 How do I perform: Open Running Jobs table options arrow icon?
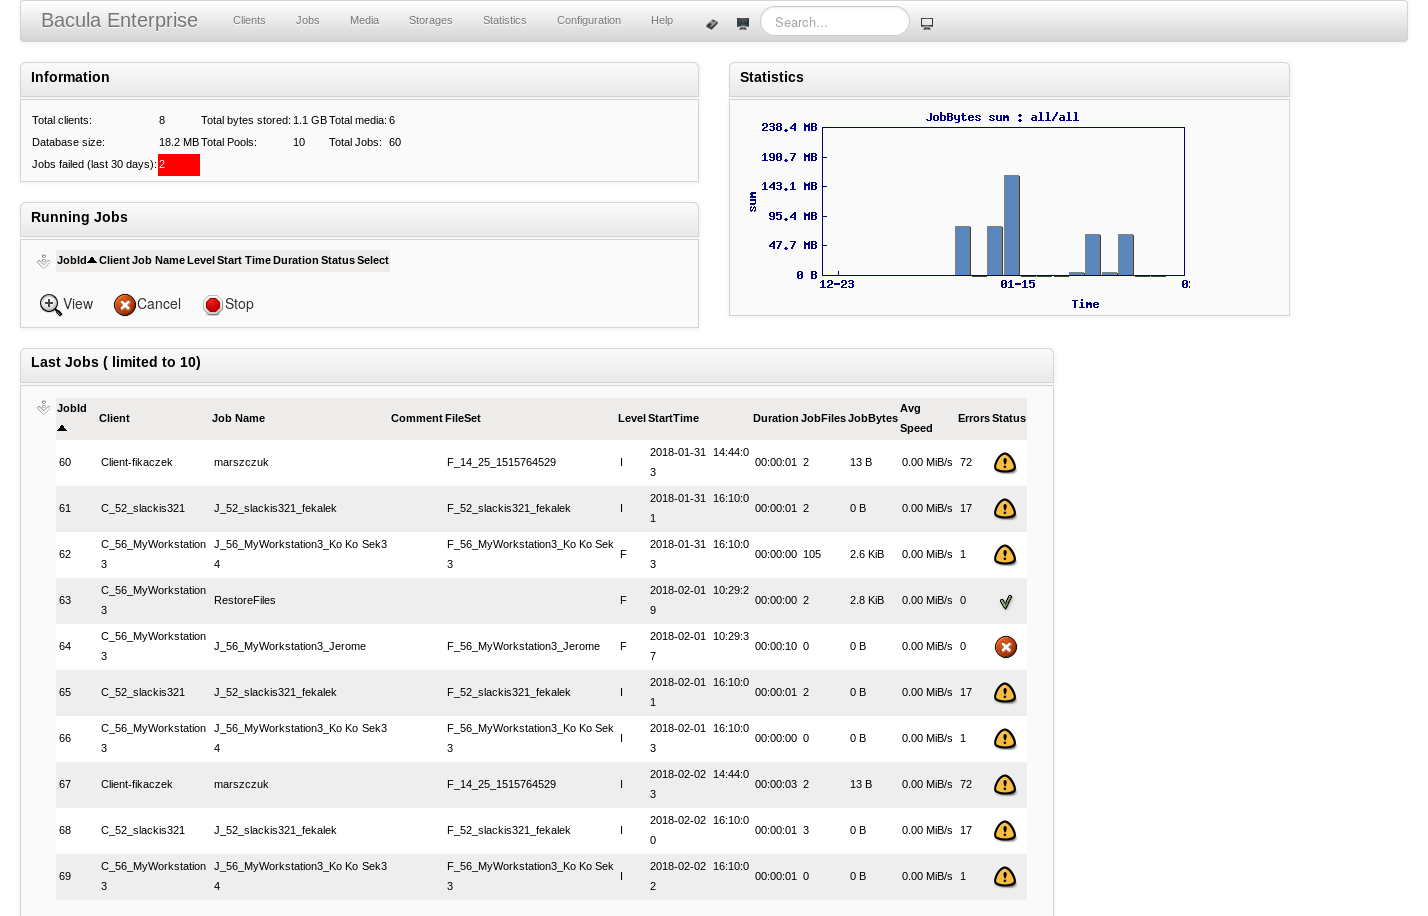pos(44,261)
